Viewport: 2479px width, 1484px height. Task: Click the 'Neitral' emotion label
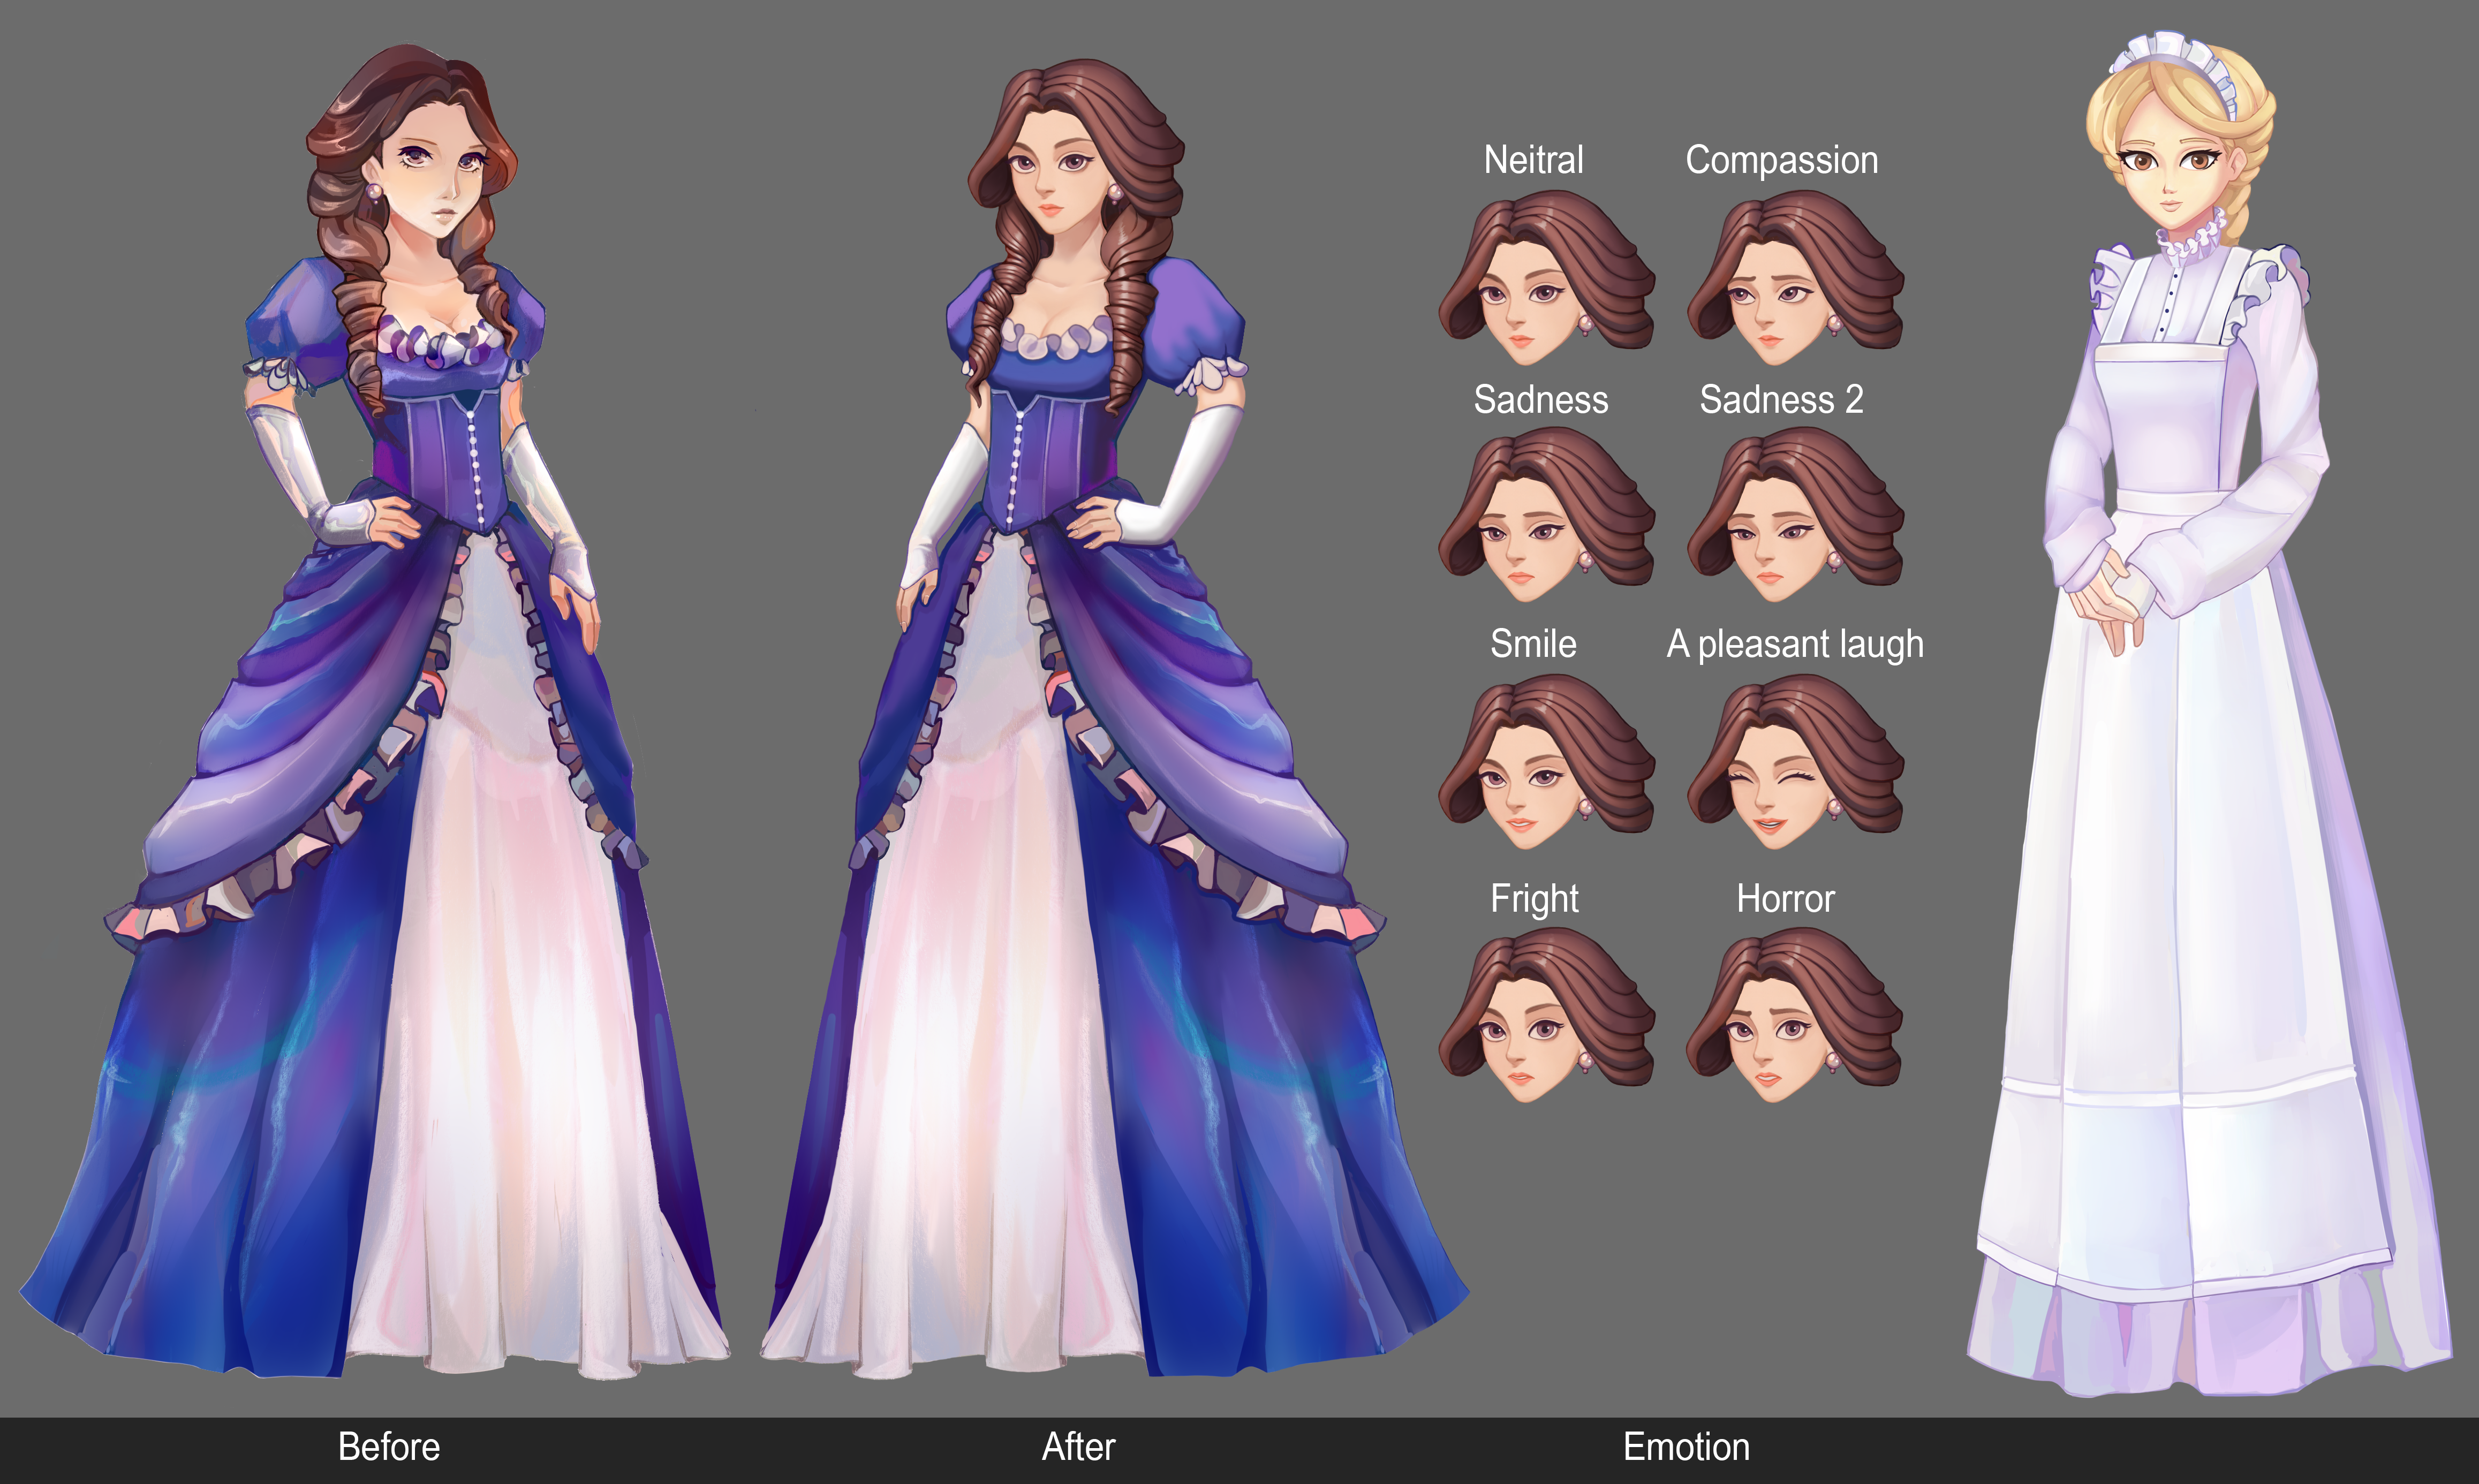tap(1533, 160)
